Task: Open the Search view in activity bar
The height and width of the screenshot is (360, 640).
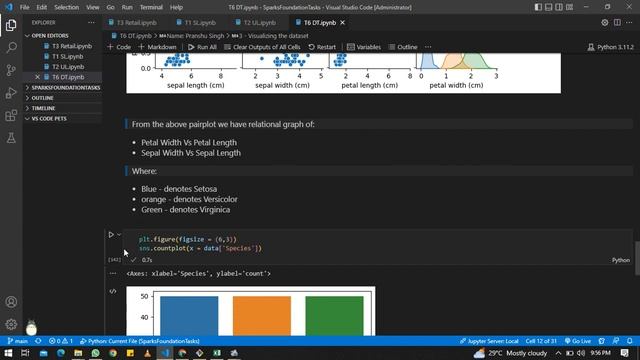Action: pos(11,48)
